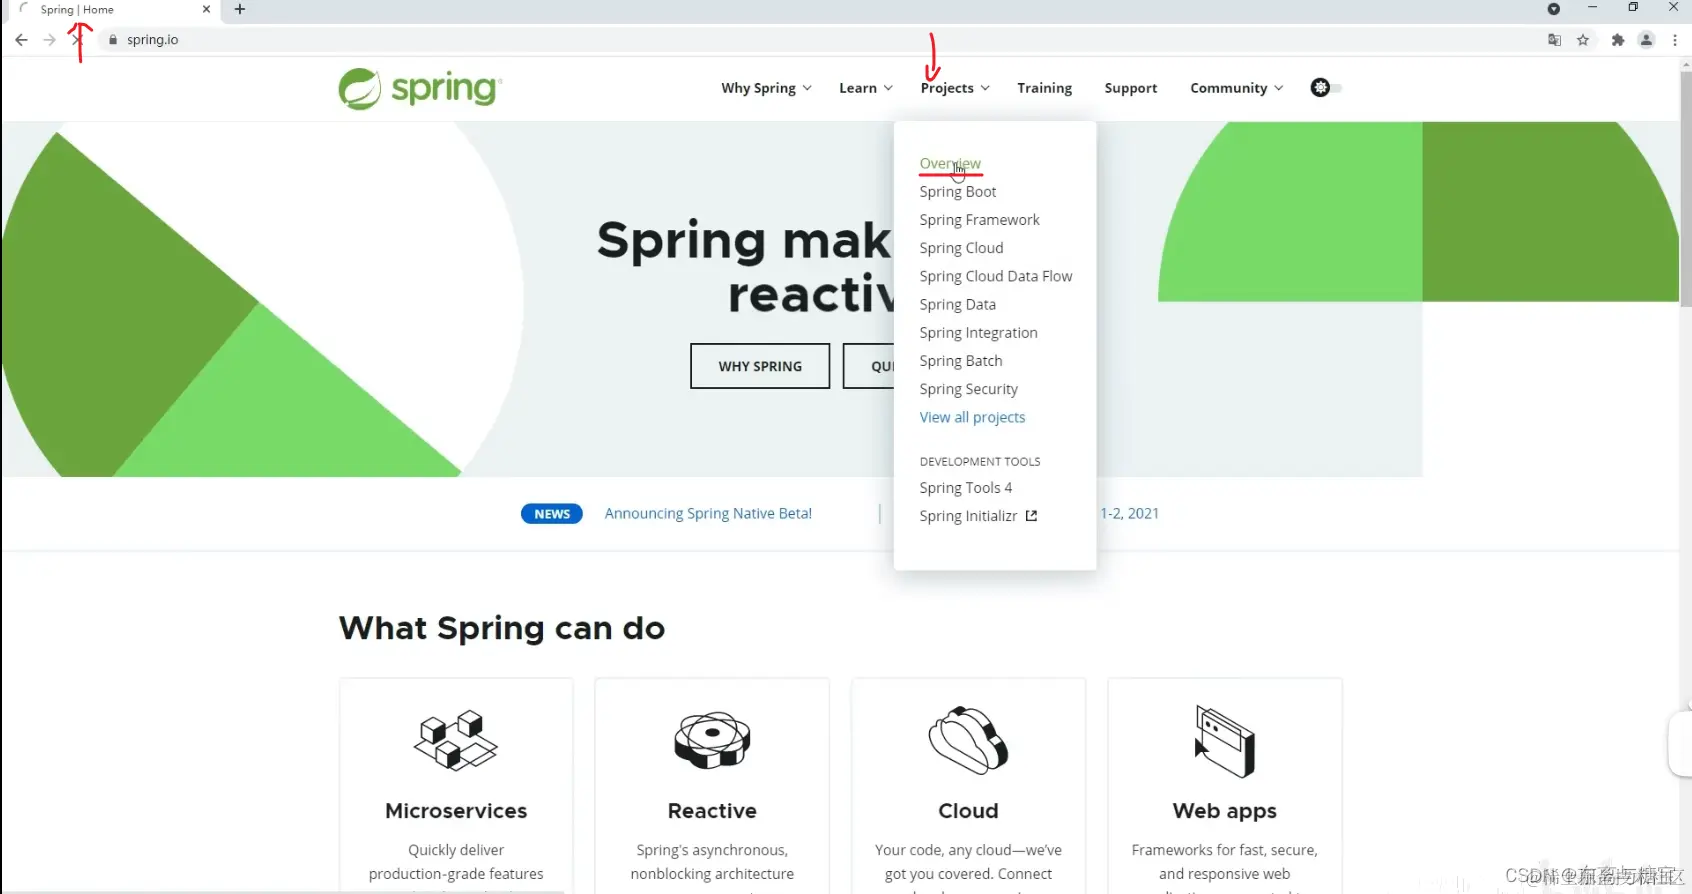Open Announcing Spring Native Beta link
This screenshot has height=894, width=1692.
(708, 514)
